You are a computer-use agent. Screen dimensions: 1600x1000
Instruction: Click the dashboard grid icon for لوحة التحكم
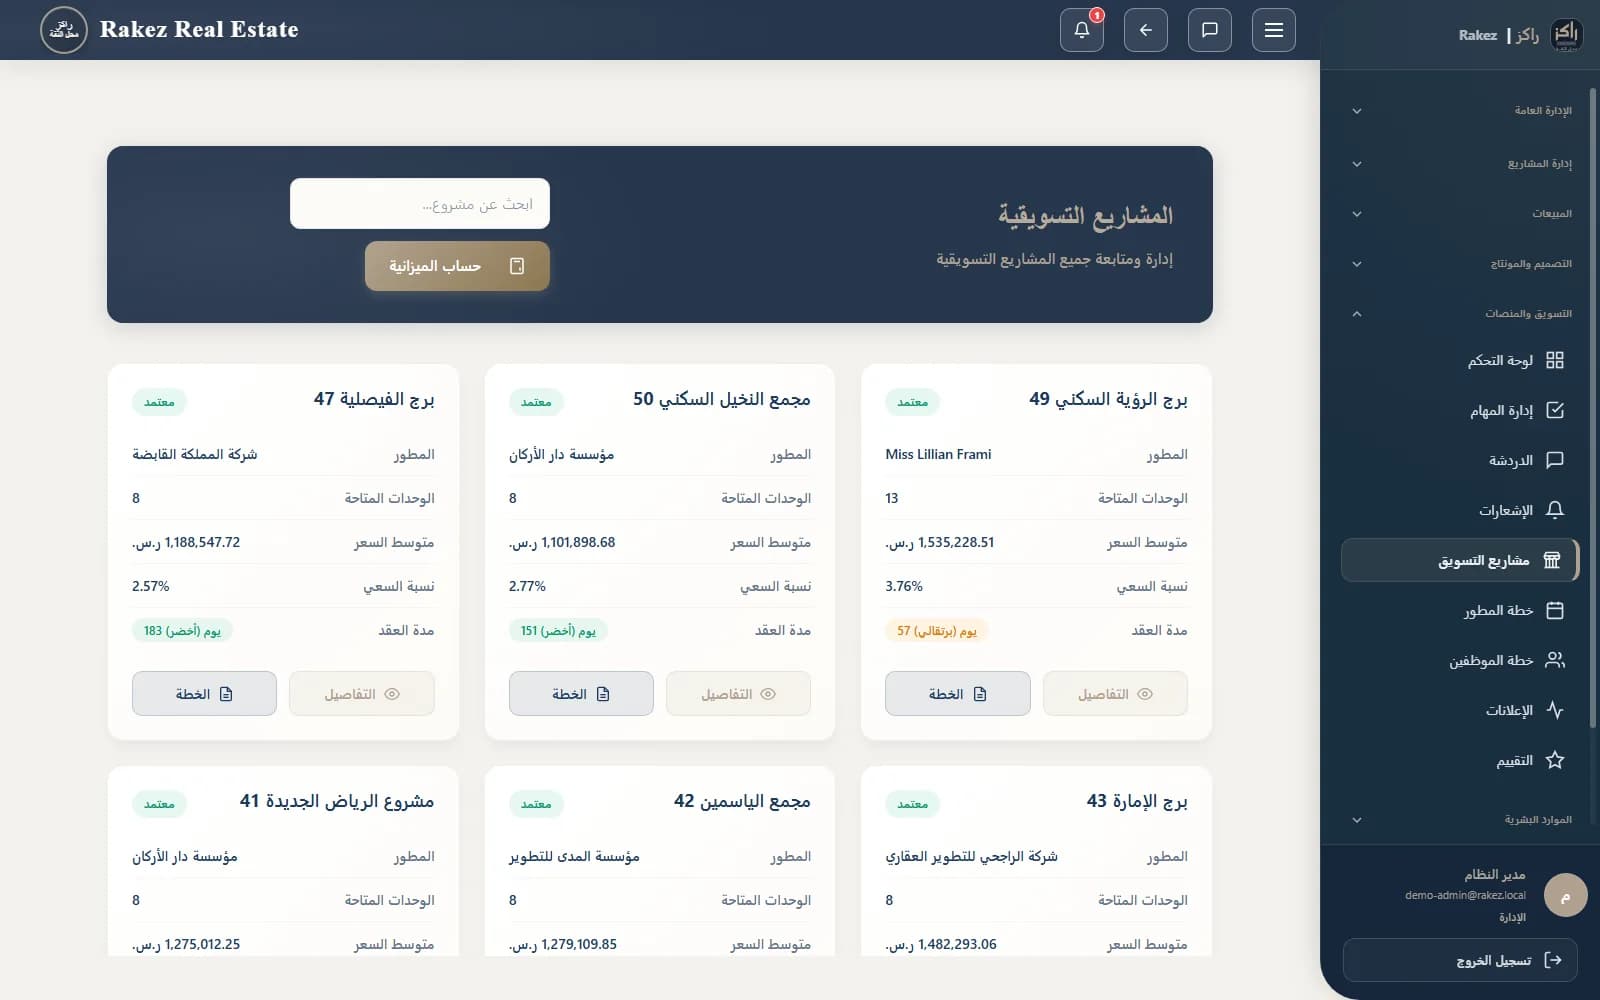point(1555,360)
